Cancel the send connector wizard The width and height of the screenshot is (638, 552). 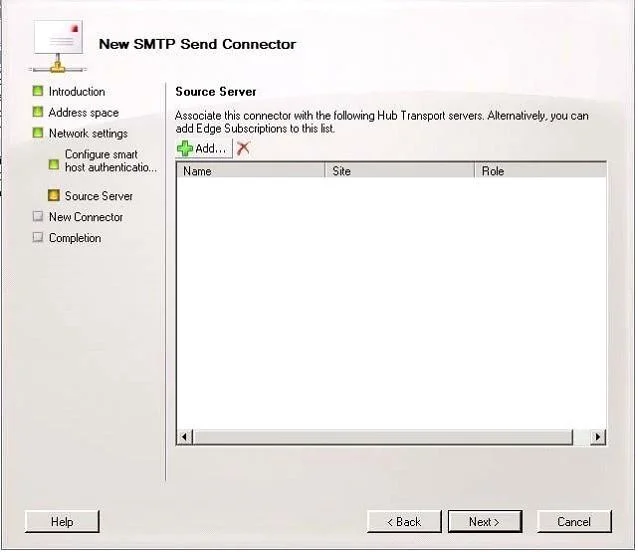click(574, 521)
